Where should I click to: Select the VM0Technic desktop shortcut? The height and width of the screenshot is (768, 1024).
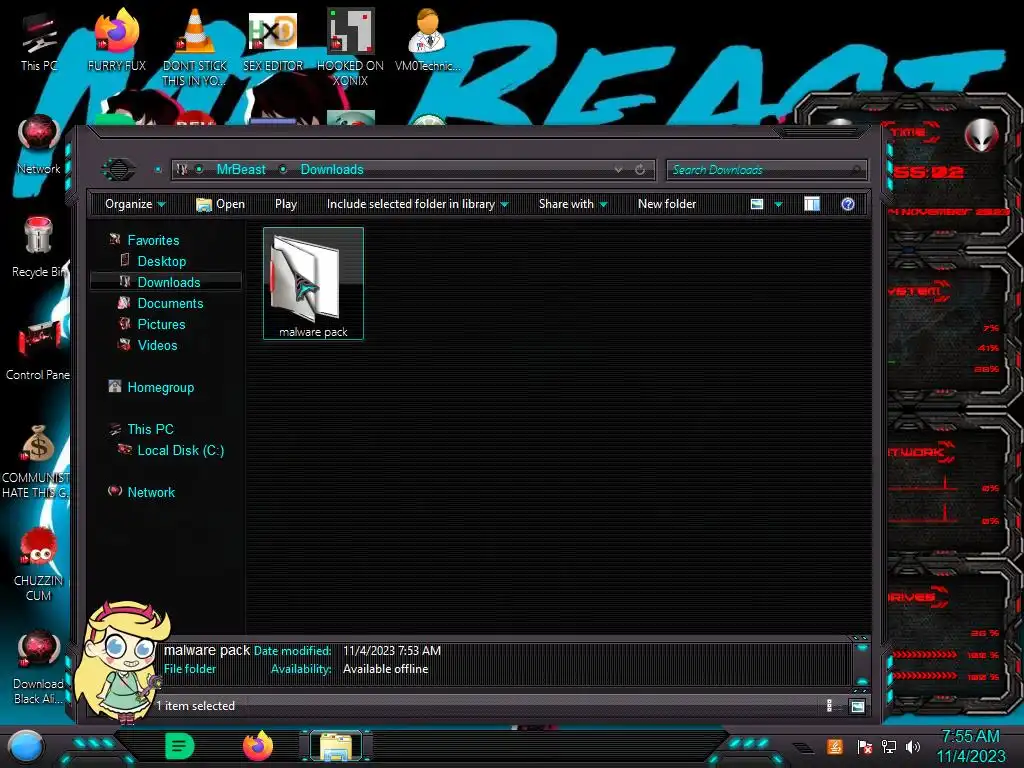428,40
